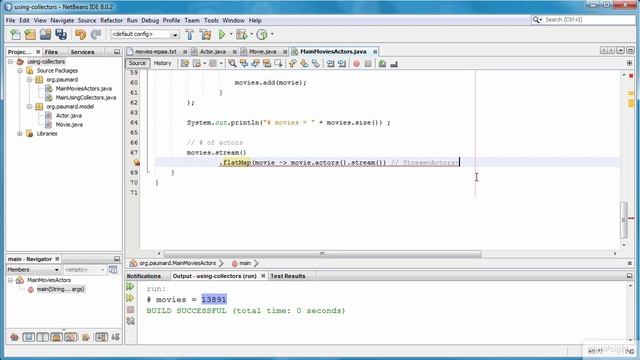Click the editor horizontal scrollbar thumb
640x360 pixels.
(x=322, y=253)
